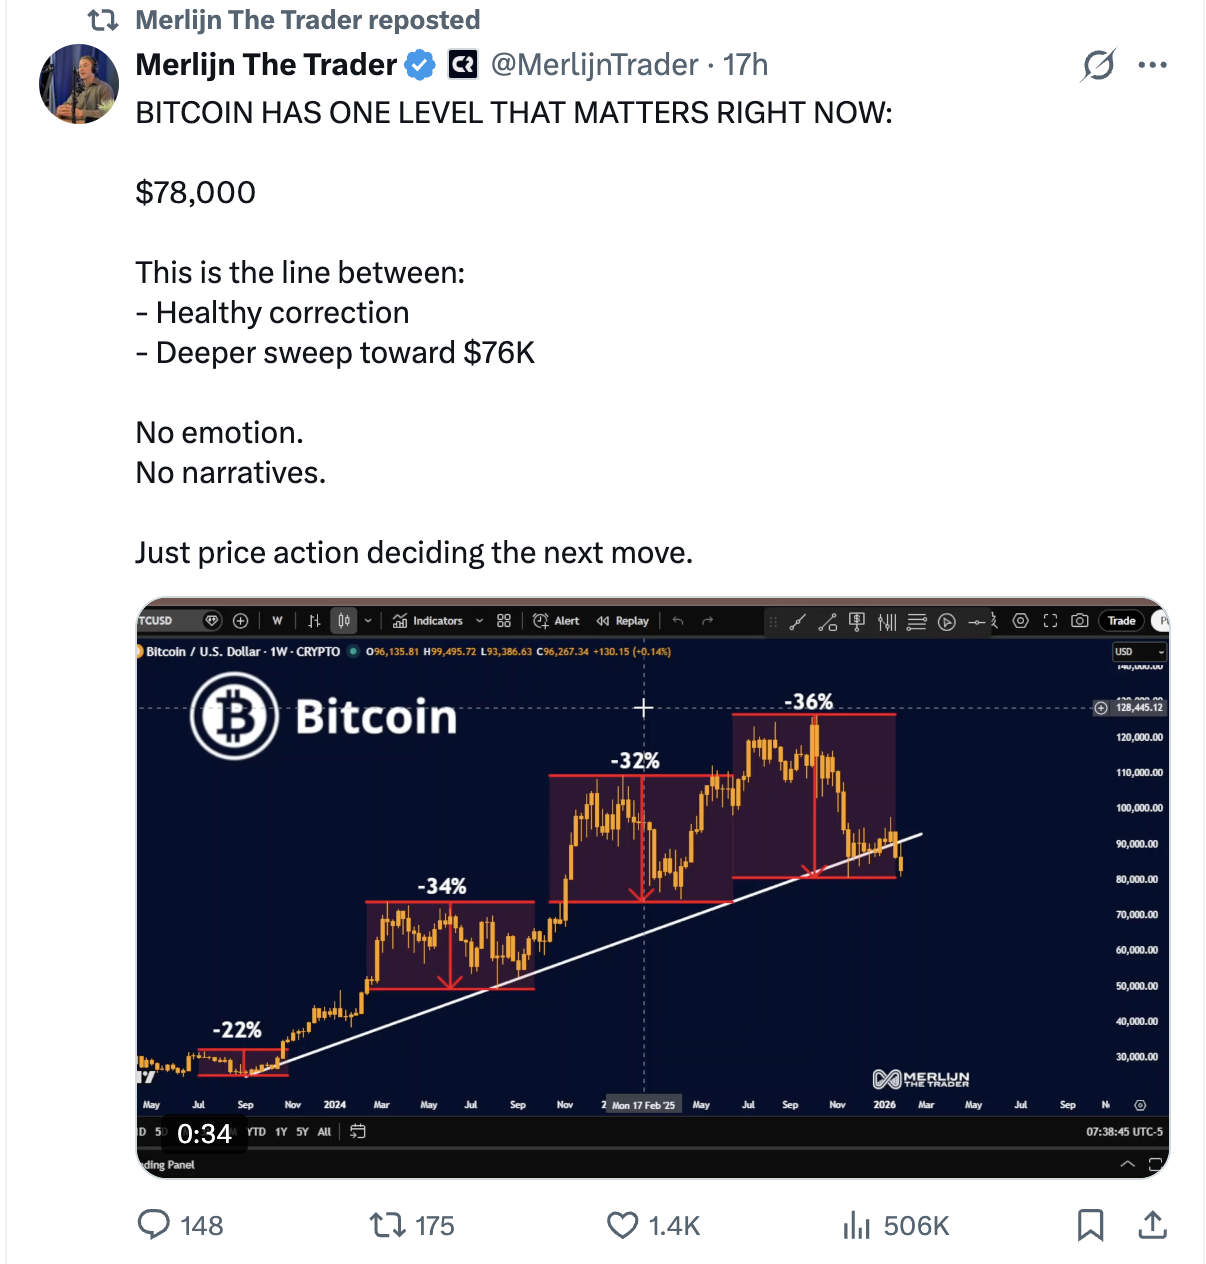Expand the candlestick chart type dropdown arrow

pyautogui.click(x=368, y=621)
